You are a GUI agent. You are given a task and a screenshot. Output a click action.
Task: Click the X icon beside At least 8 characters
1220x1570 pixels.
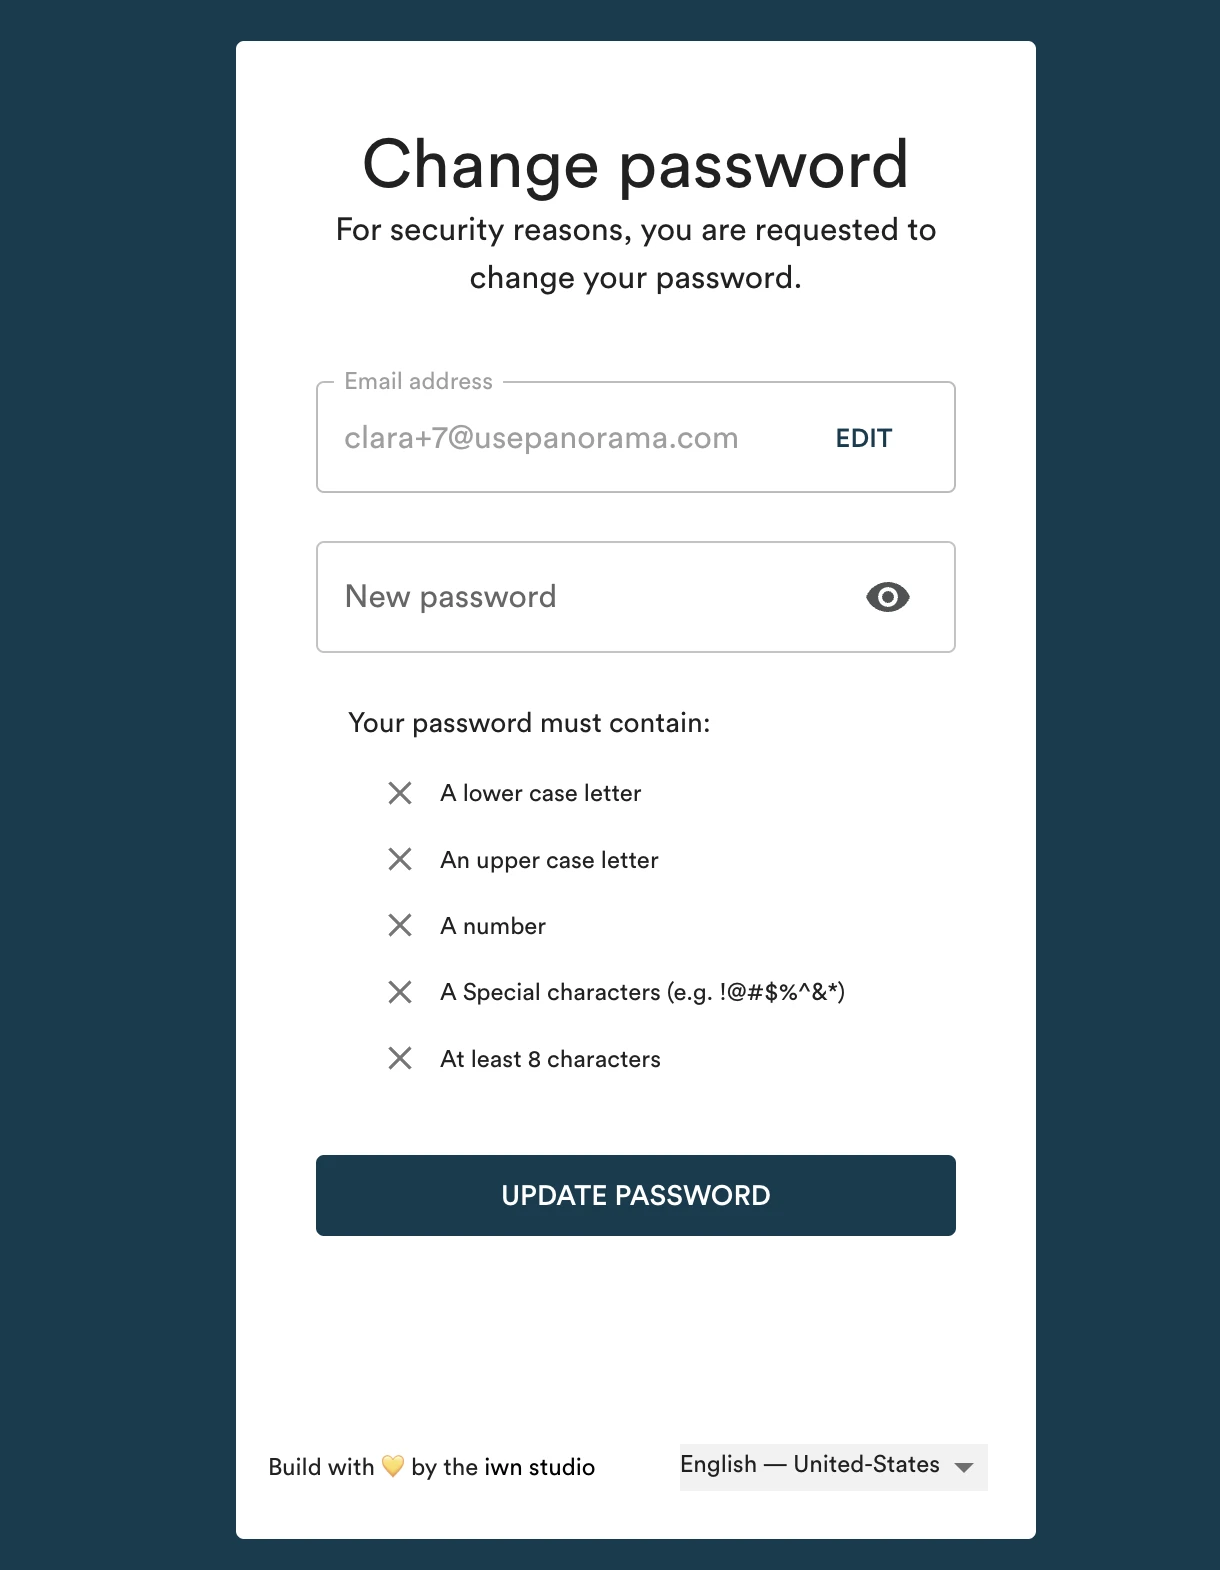click(x=400, y=1058)
